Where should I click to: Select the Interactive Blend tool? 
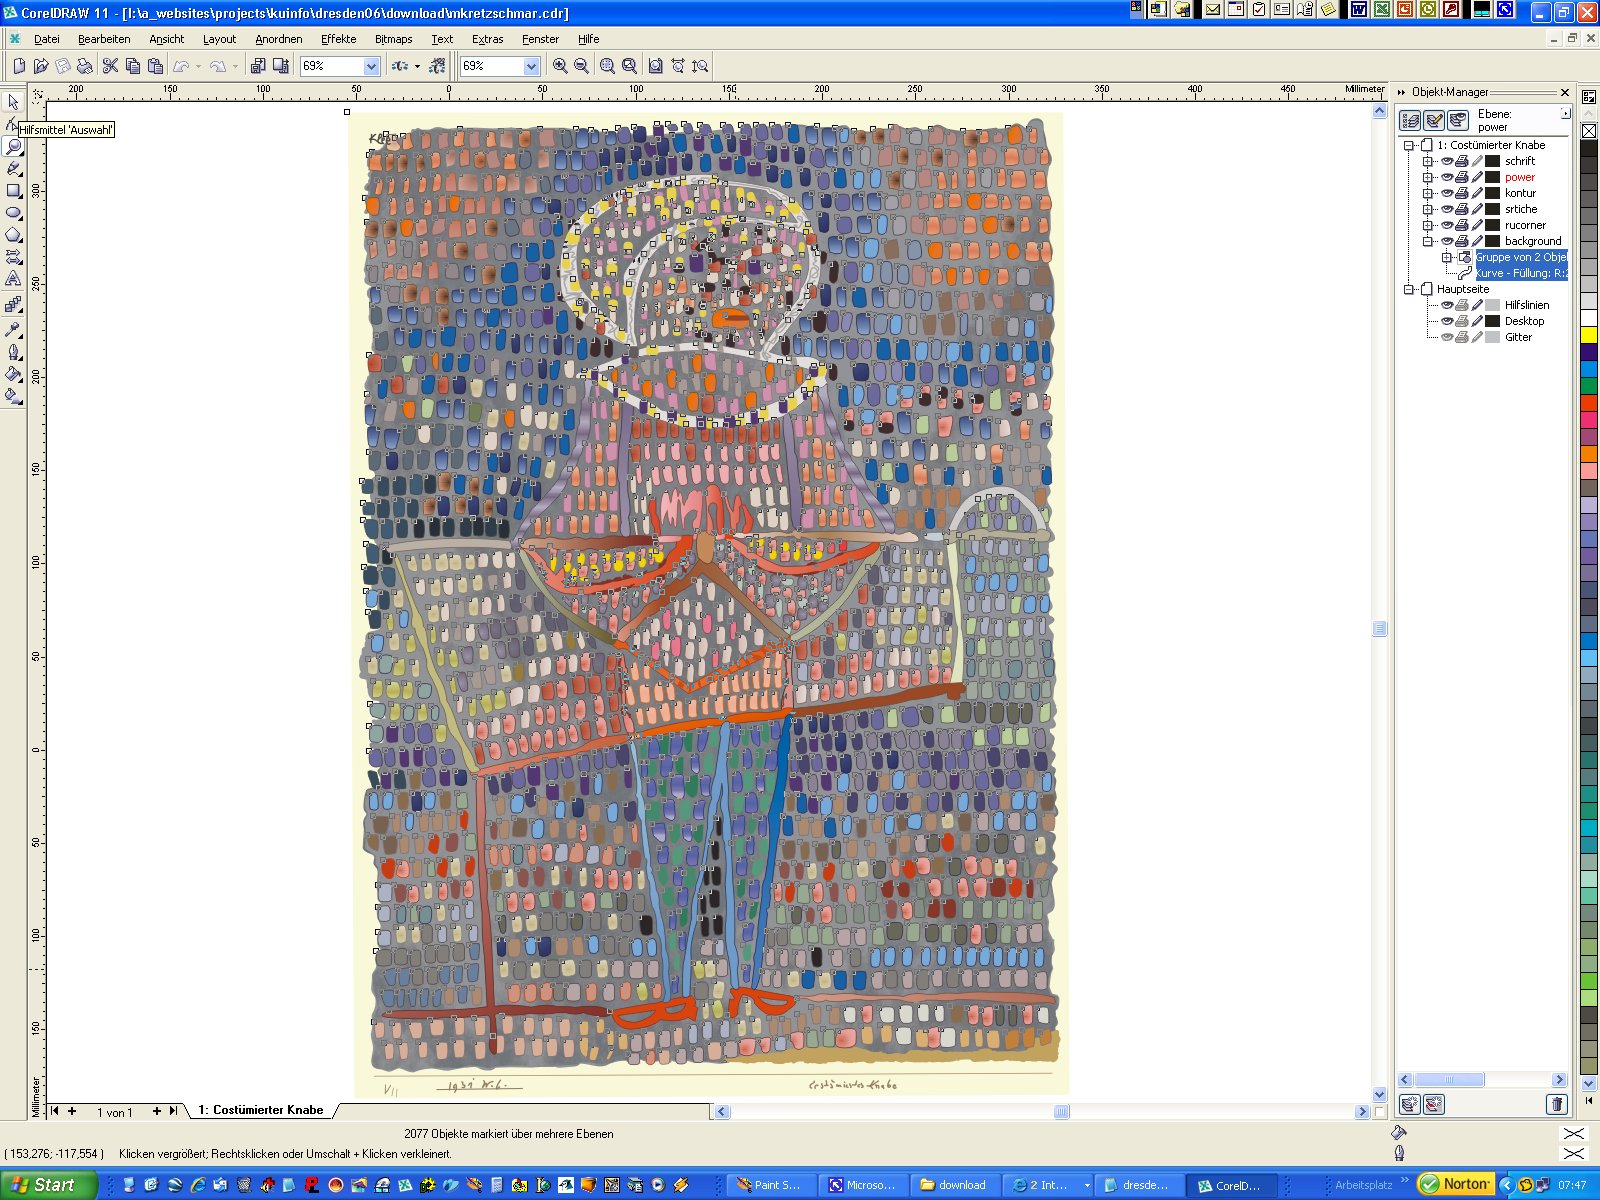pos(13,304)
